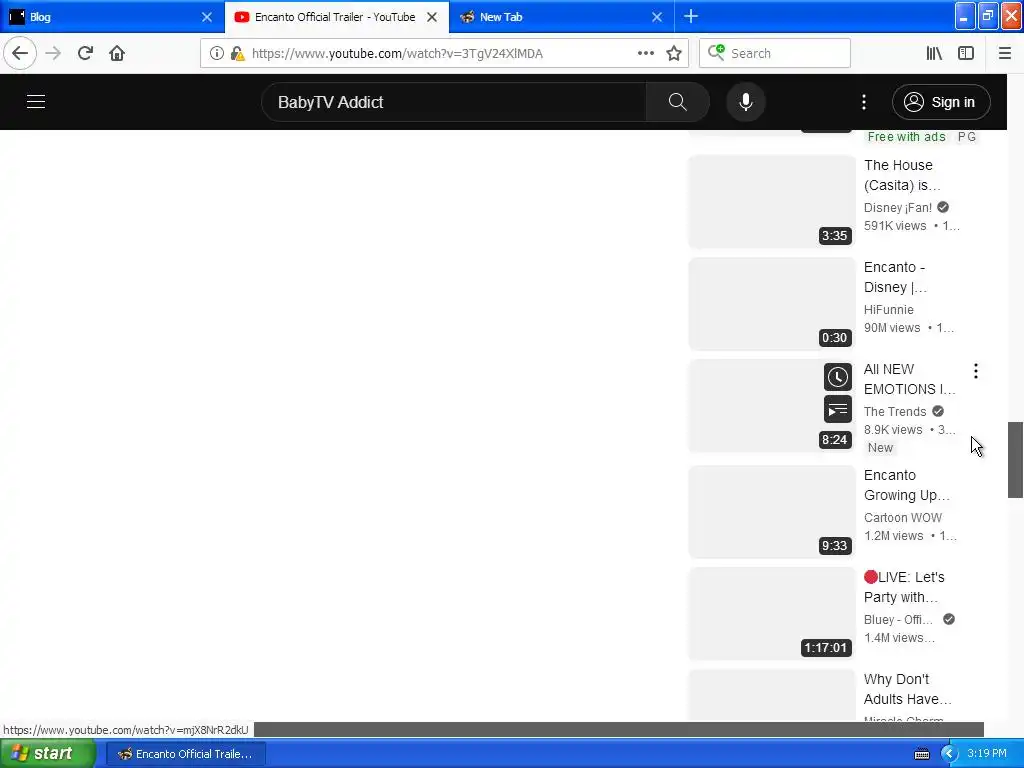The image size is (1024, 768).
Task: Click the keyboard icon in system tray
Action: click(x=922, y=754)
